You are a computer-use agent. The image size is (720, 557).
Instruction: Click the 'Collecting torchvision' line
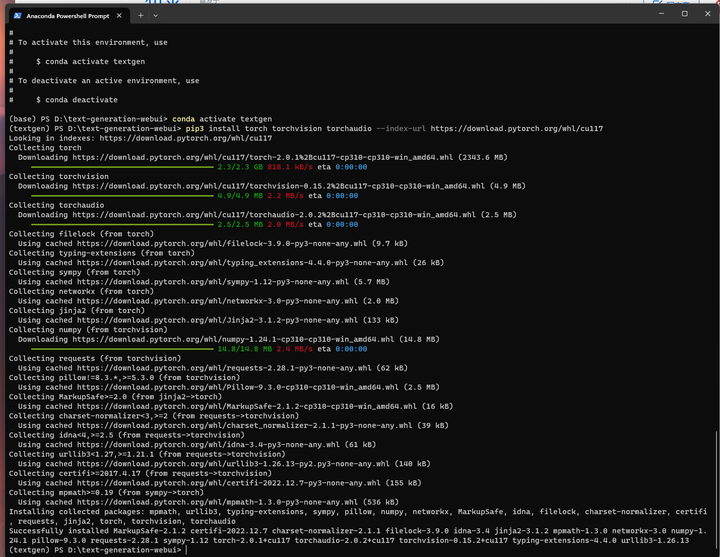[x=58, y=176]
